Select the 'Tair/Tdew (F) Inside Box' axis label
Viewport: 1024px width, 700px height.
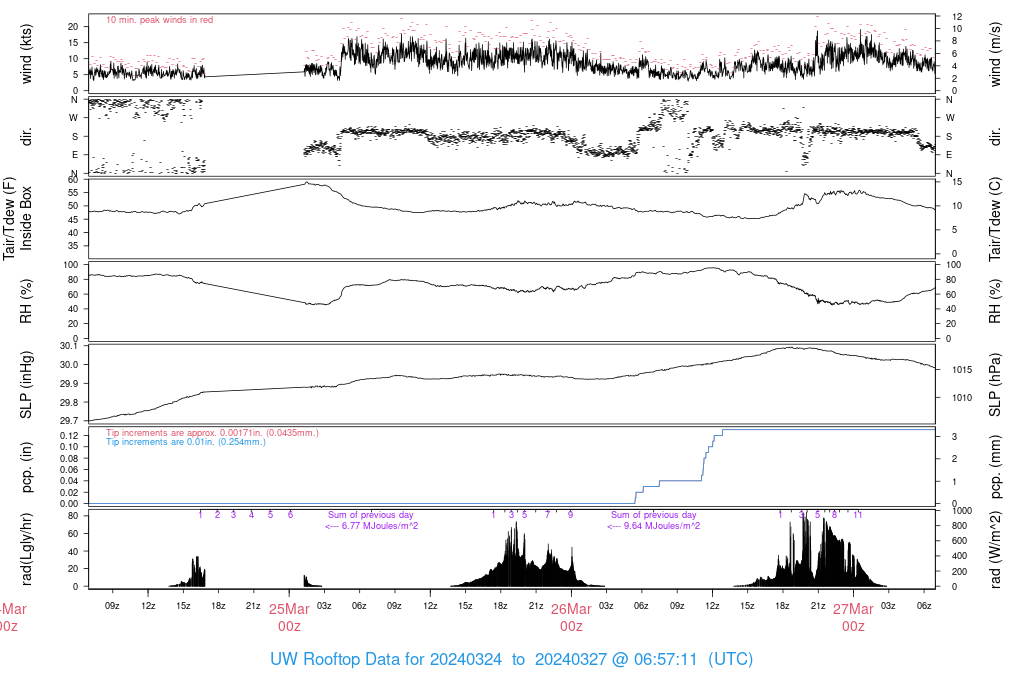coord(18,219)
